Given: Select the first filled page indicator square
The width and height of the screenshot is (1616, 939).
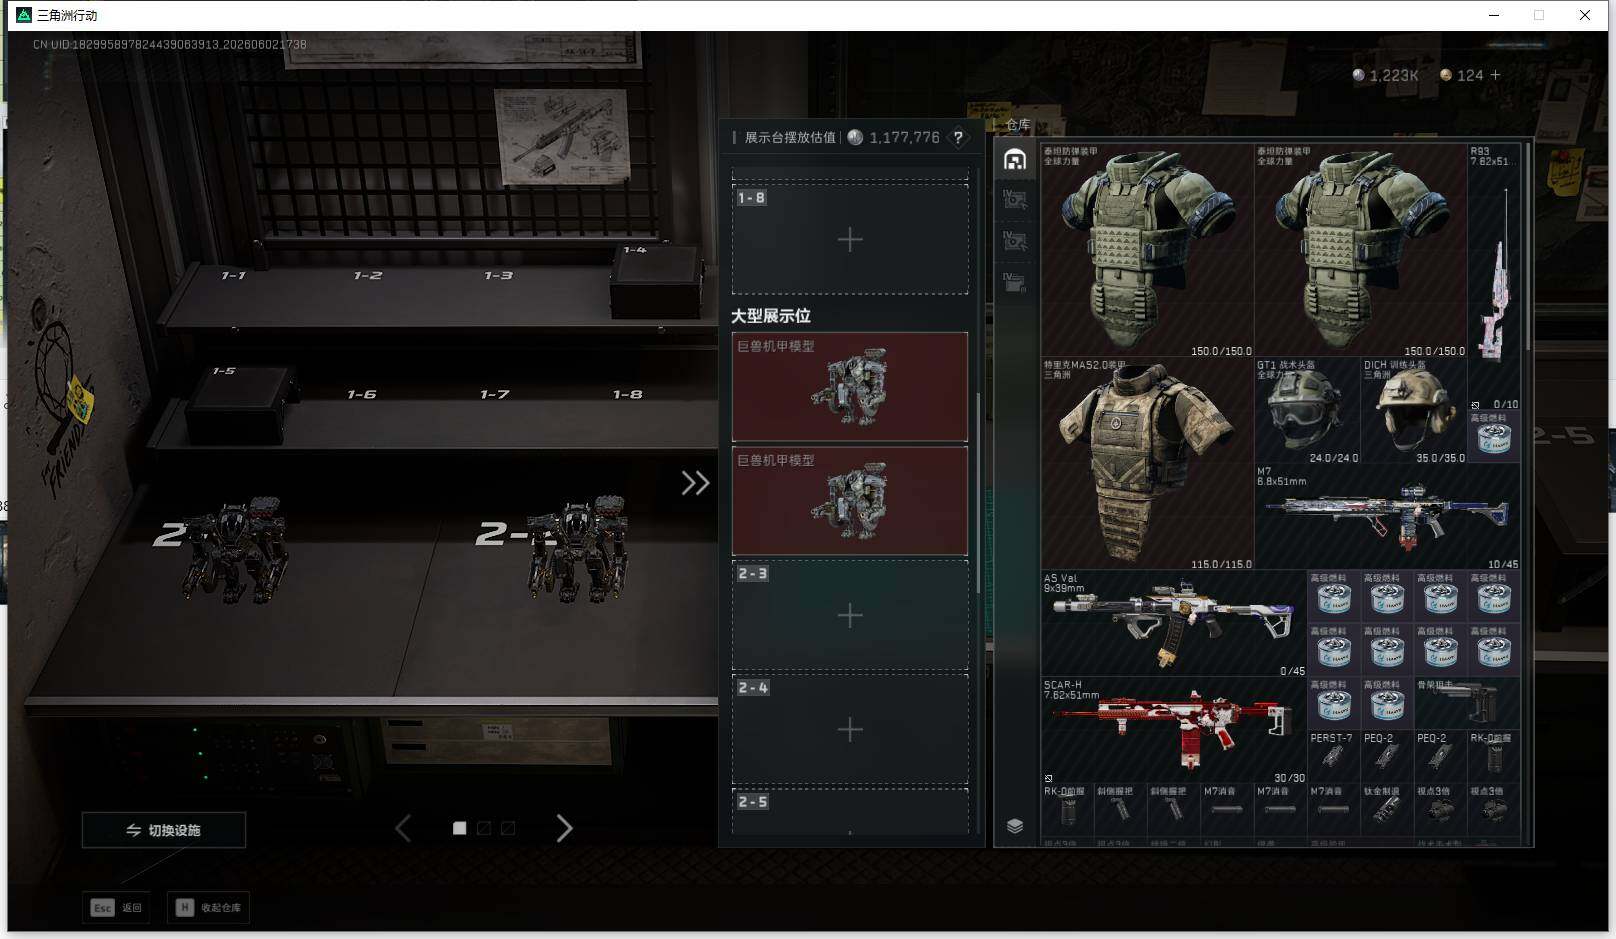Looking at the screenshot, I should [459, 828].
